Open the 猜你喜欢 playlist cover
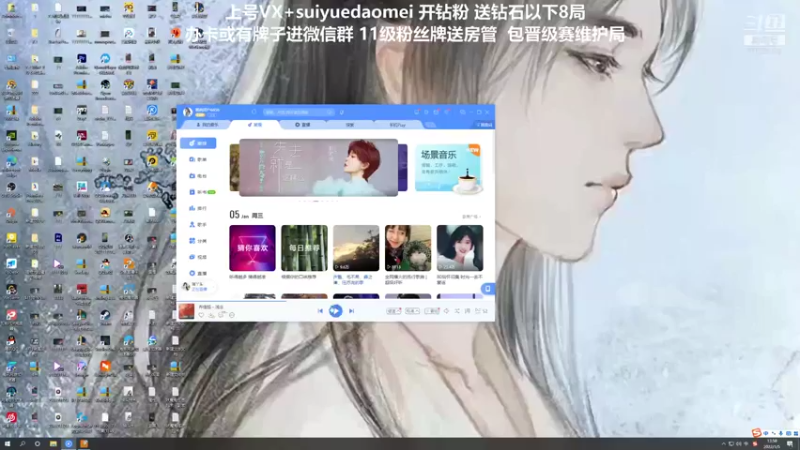The width and height of the screenshot is (800, 450). [x=252, y=248]
